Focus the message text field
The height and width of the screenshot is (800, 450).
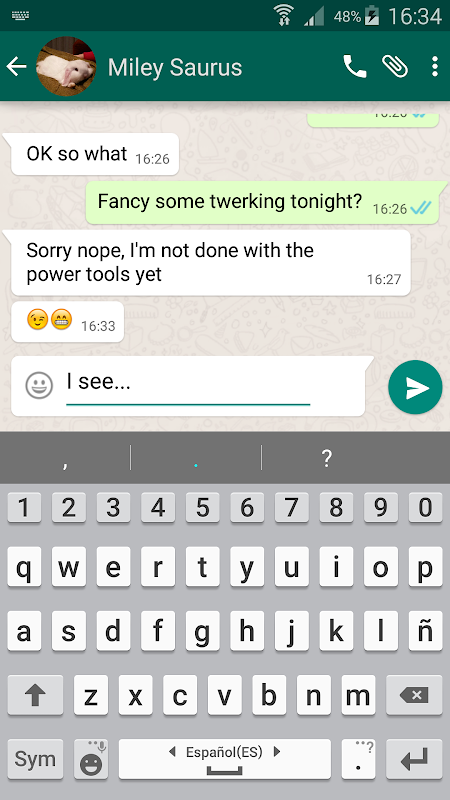188,386
